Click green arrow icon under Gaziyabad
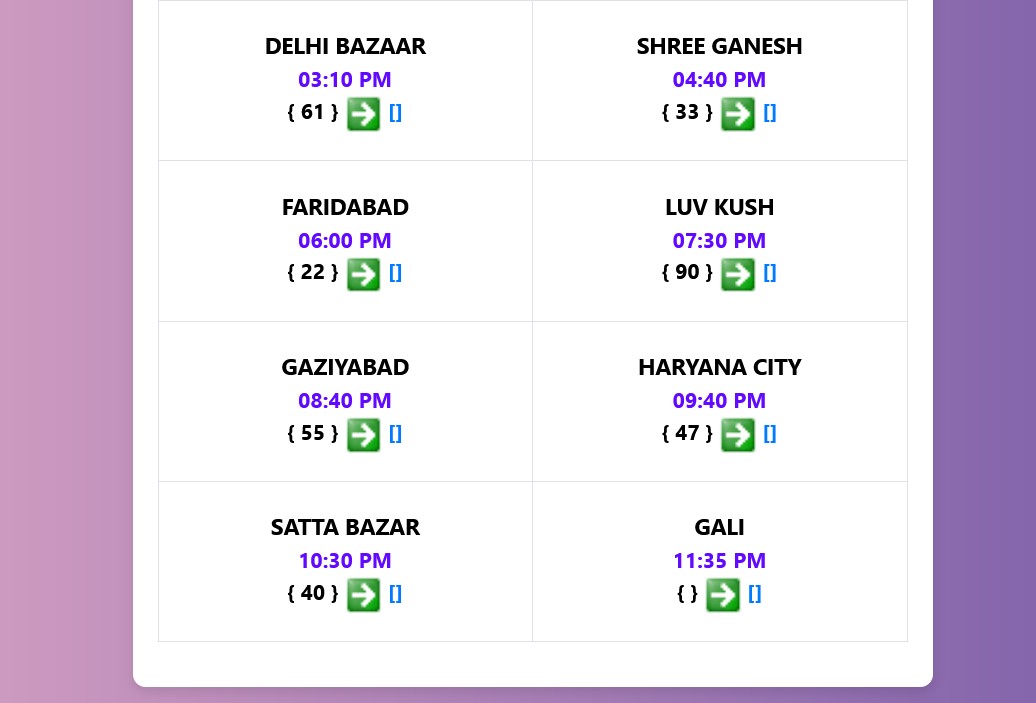Viewport: 1036px width, 703px height. coord(363,435)
